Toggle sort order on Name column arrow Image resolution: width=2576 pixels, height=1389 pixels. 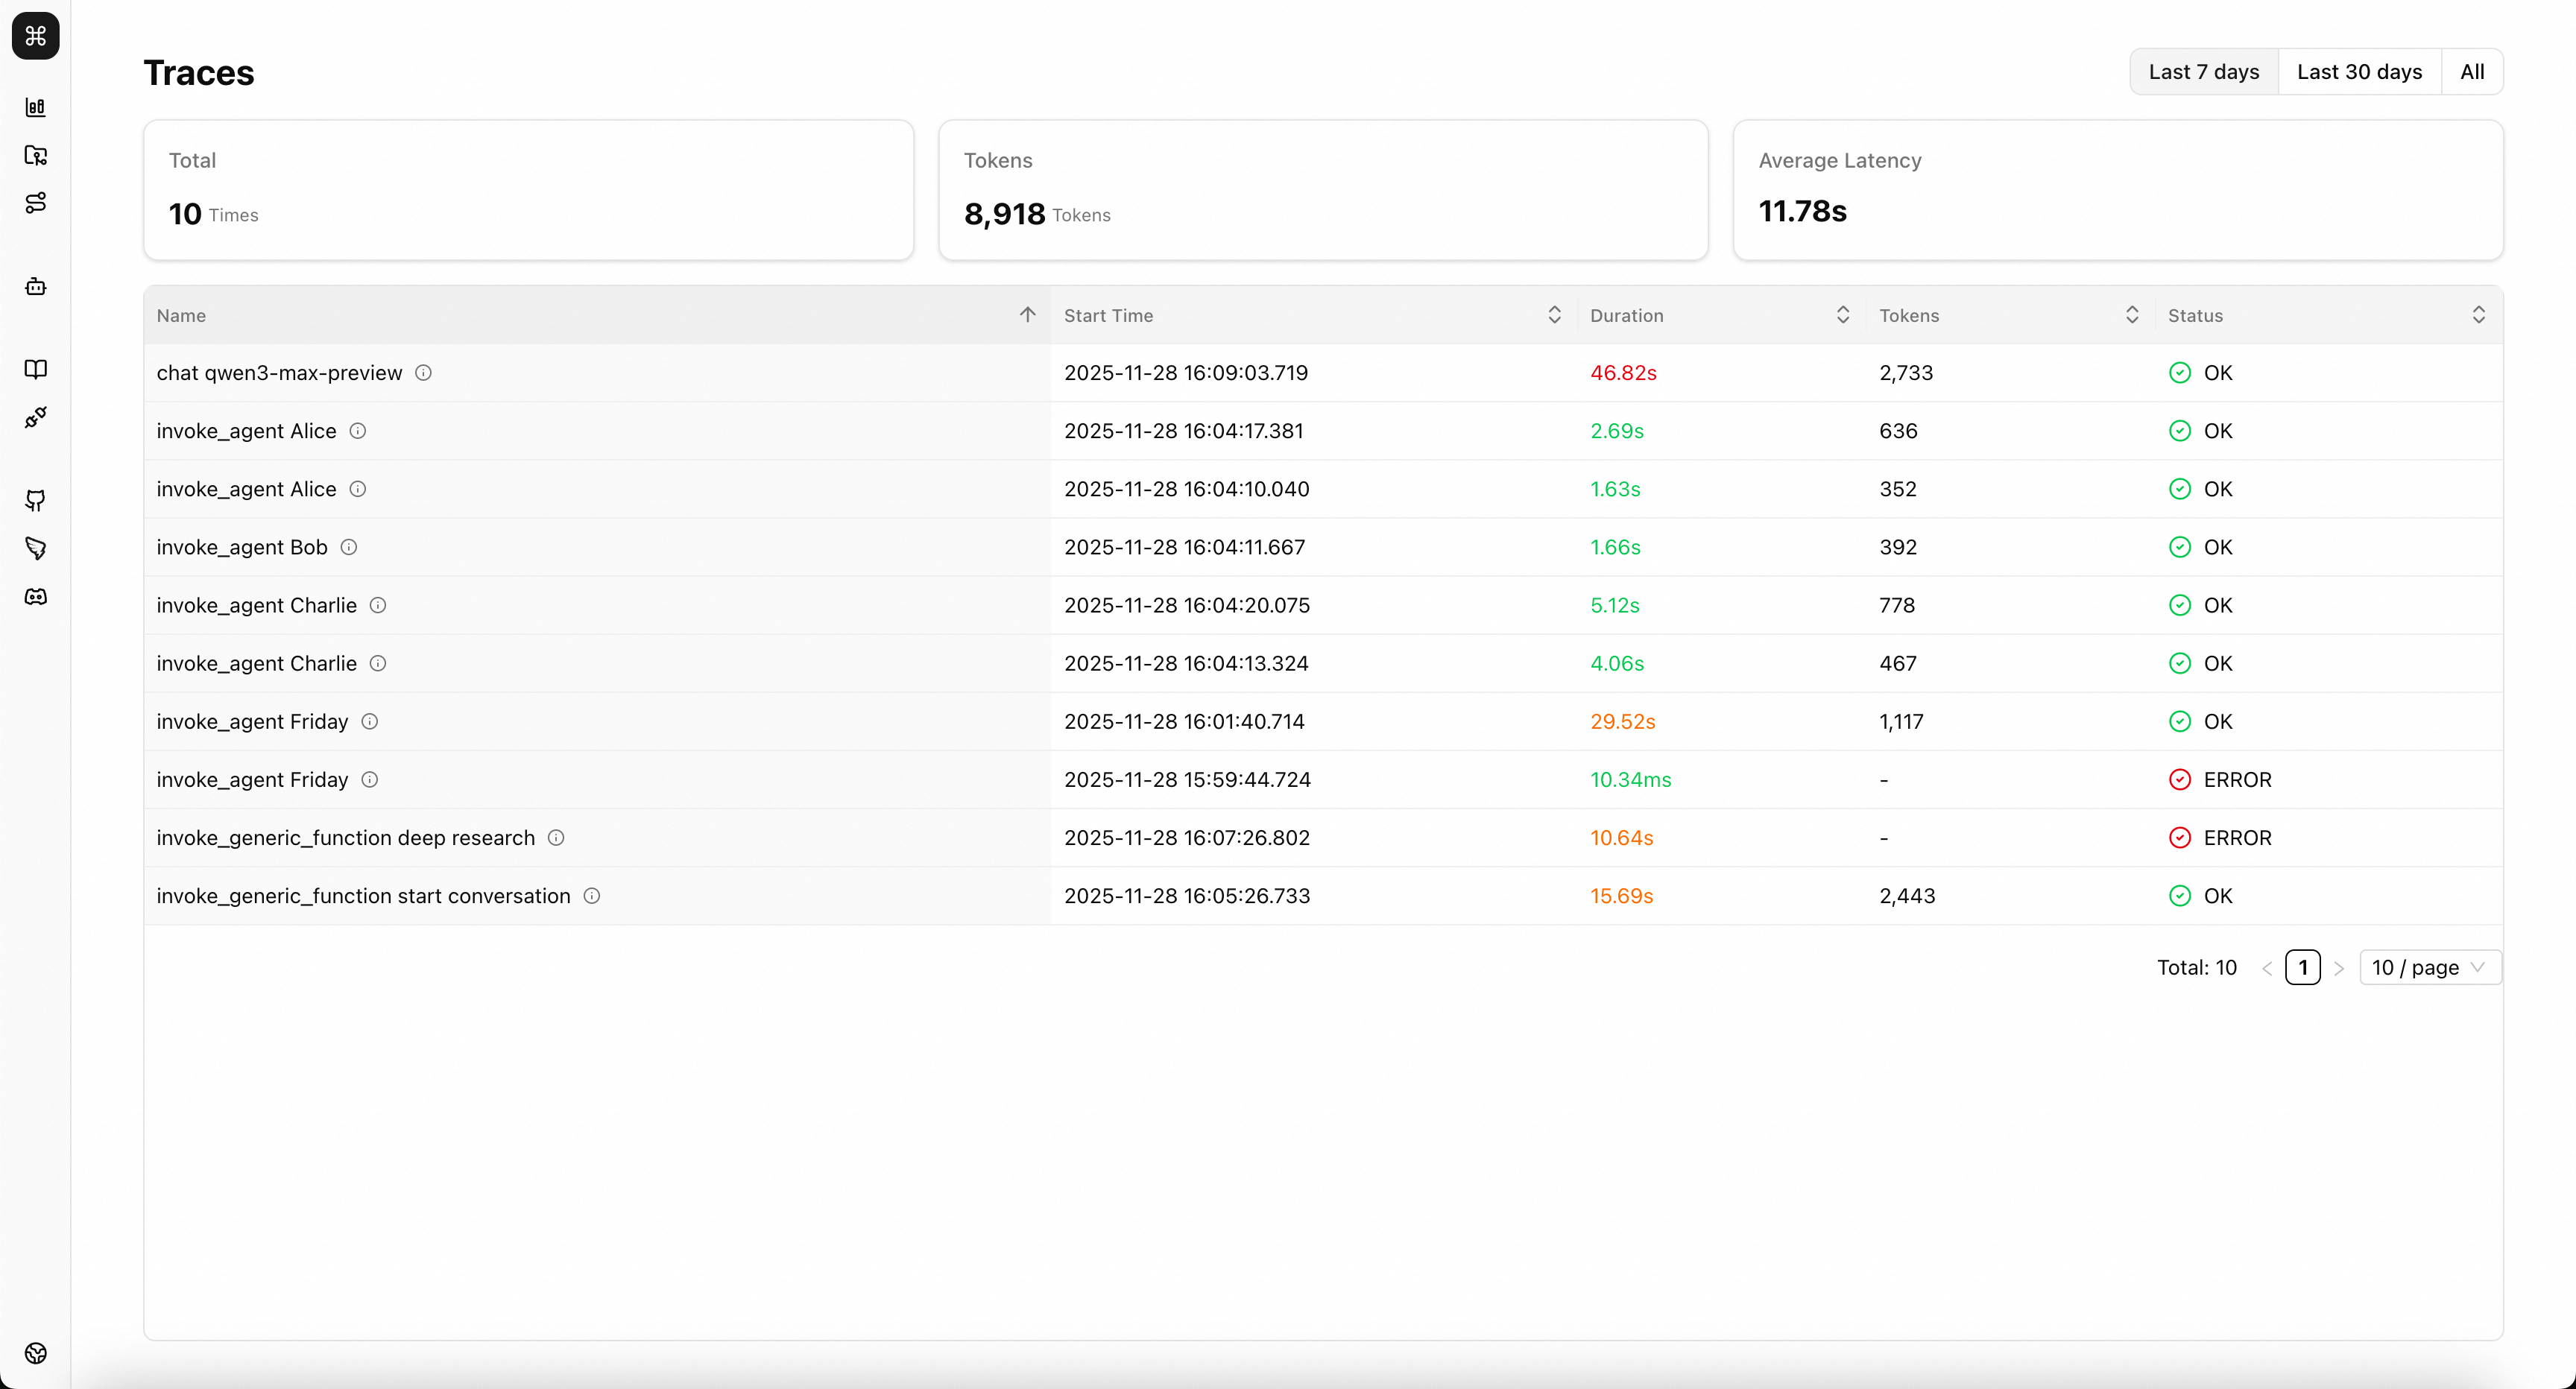click(1027, 315)
